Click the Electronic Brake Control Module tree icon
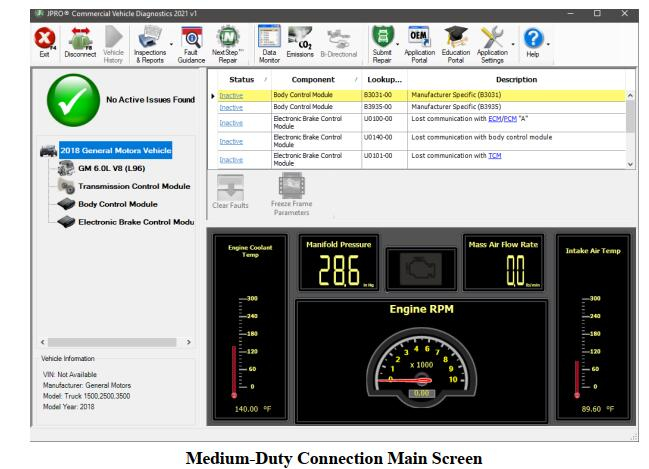Image resolution: width=649 pixels, height=469 pixels. point(66,222)
